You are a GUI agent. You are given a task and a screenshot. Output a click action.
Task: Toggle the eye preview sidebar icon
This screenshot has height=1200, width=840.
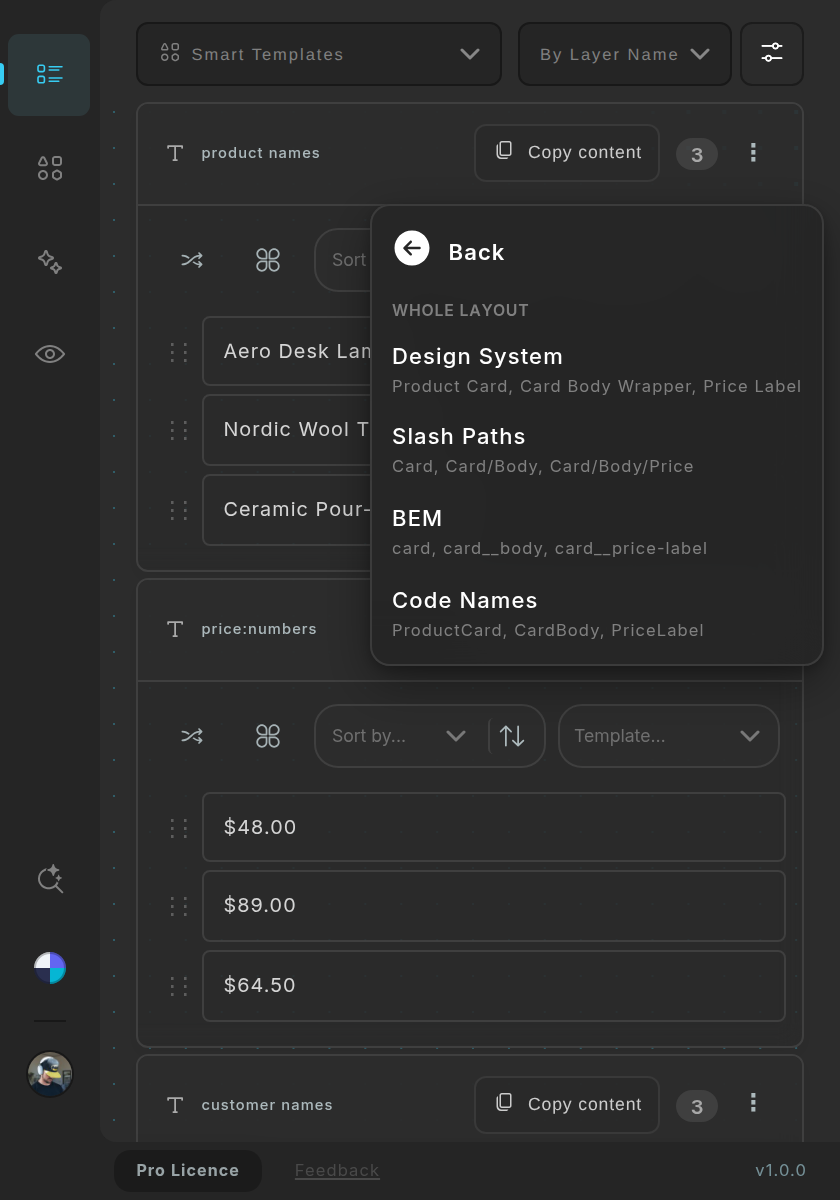49,354
